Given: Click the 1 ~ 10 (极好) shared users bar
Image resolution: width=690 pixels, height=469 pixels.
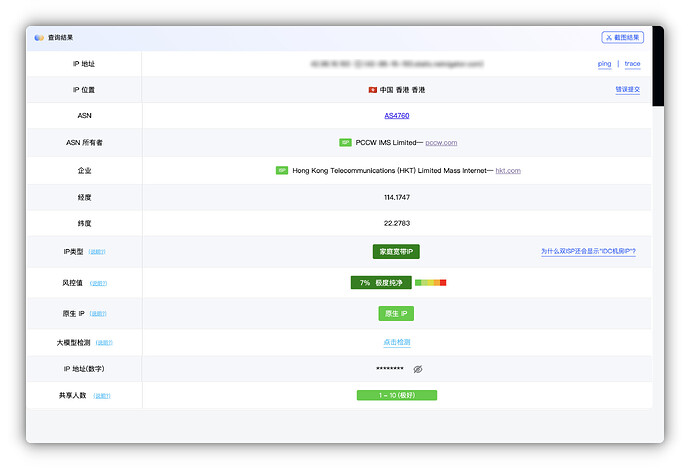Looking at the screenshot, I should pyautogui.click(x=396, y=395).
